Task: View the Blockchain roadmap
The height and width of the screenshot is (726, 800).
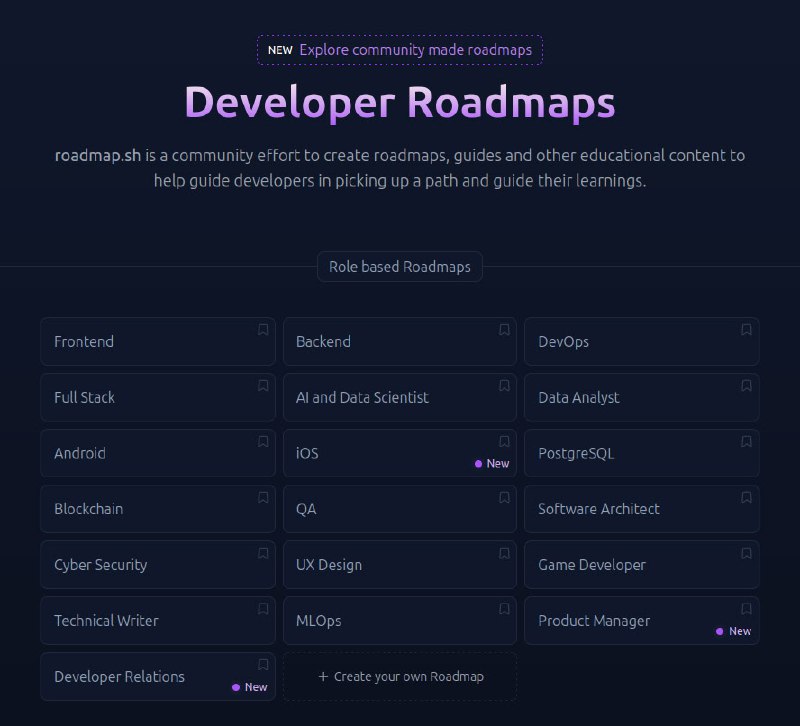Action: tap(158, 509)
